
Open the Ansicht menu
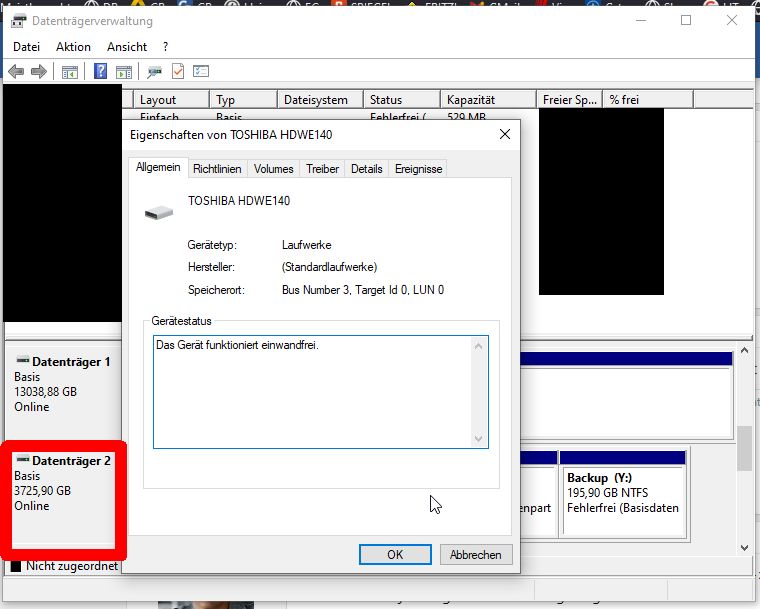coord(127,47)
